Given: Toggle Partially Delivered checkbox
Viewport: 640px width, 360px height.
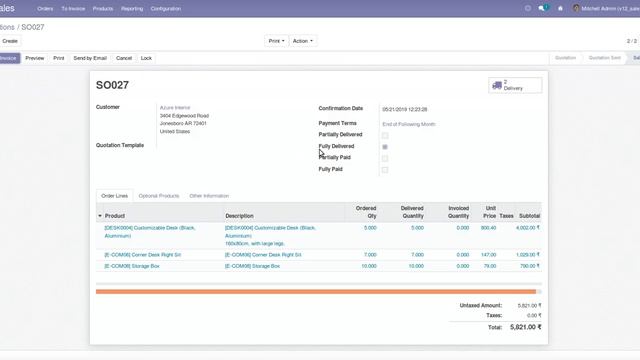Looking at the screenshot, I should point(385,135).
